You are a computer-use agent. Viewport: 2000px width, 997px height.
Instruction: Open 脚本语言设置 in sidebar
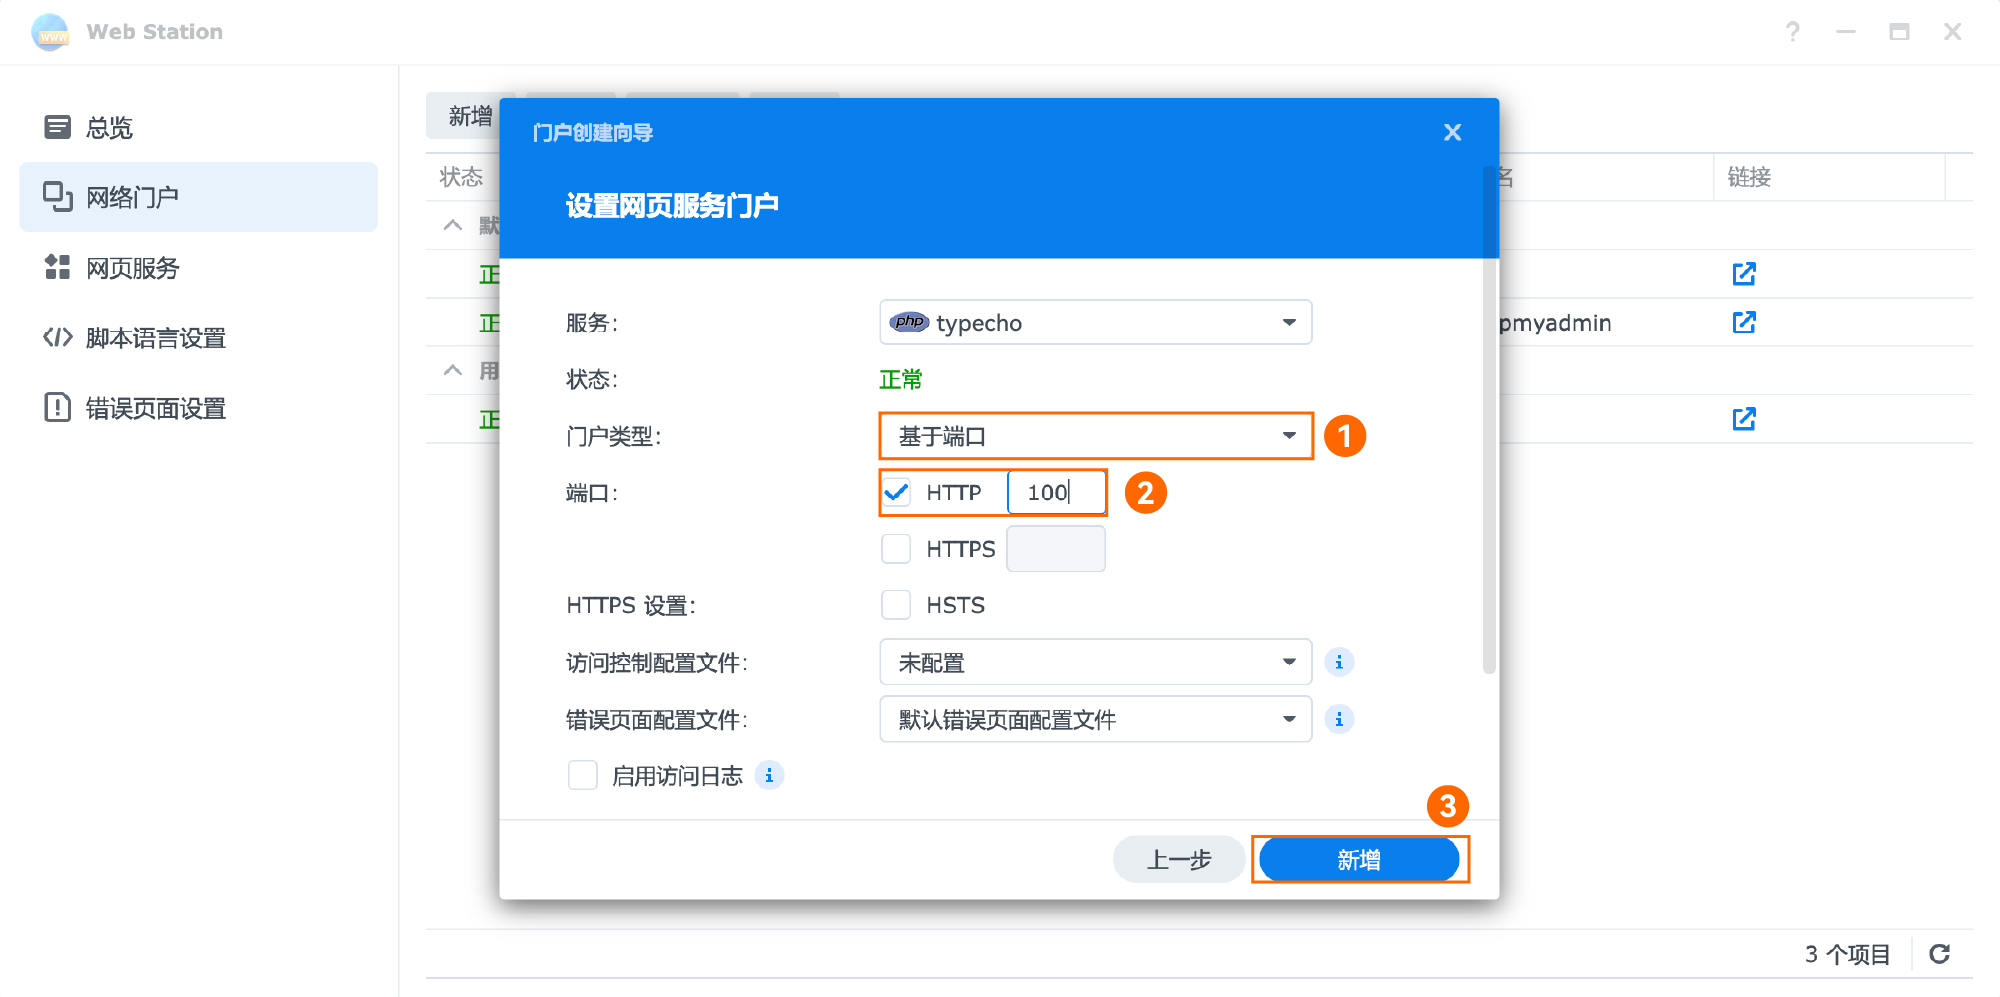click(155, 338)
